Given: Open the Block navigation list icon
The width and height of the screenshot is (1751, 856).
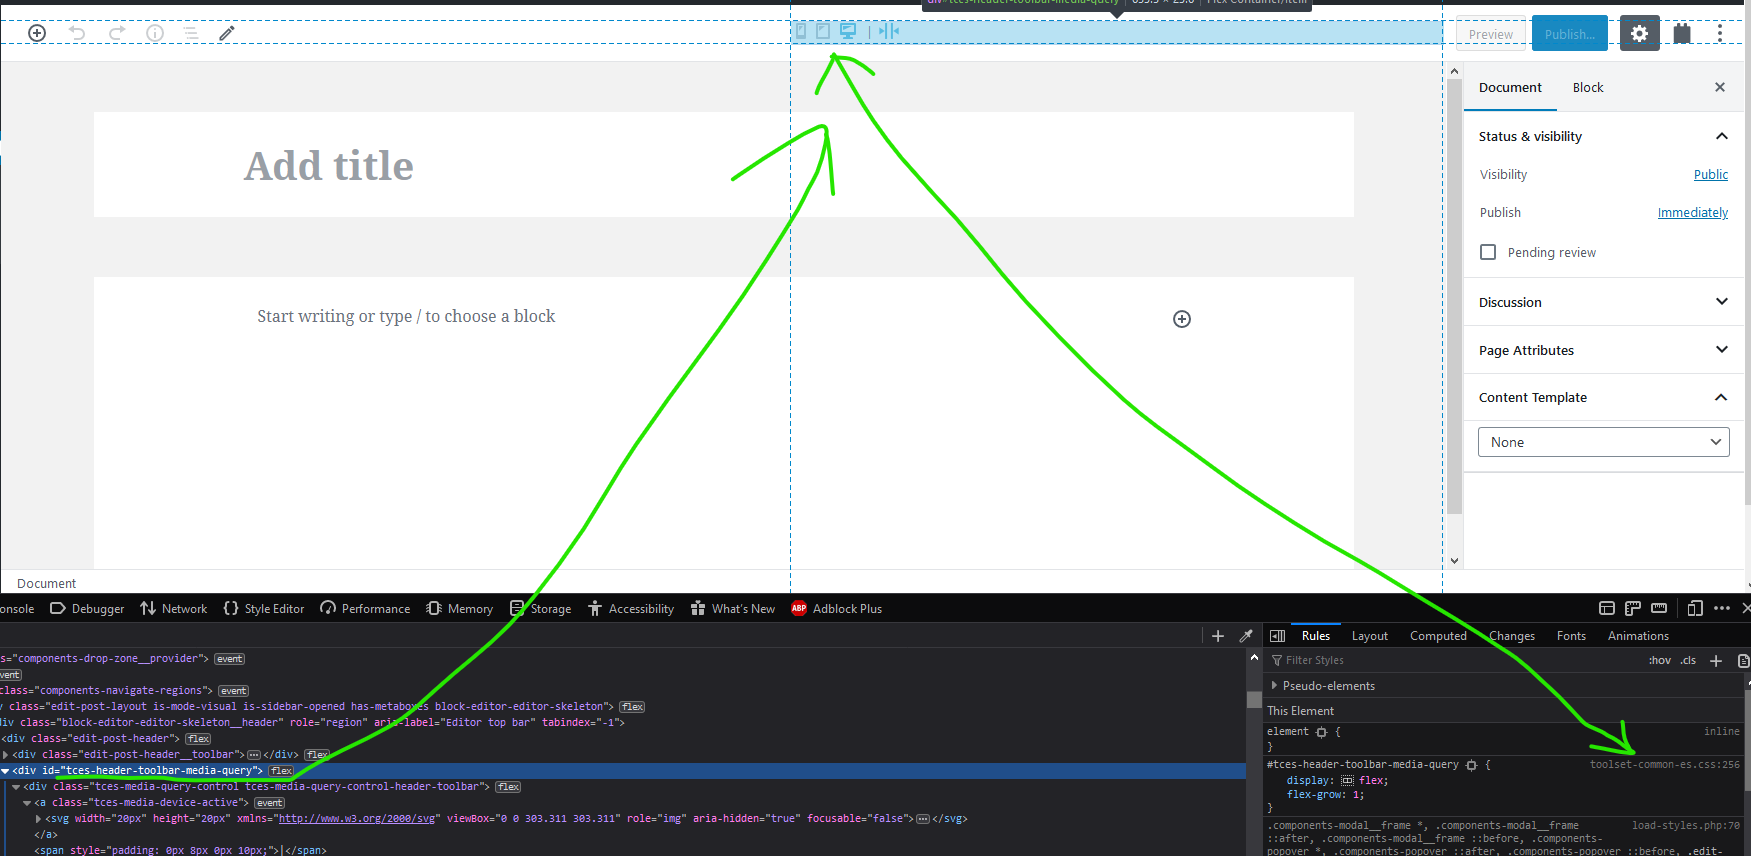Looking at the screenshot, I should coord(191,33).
